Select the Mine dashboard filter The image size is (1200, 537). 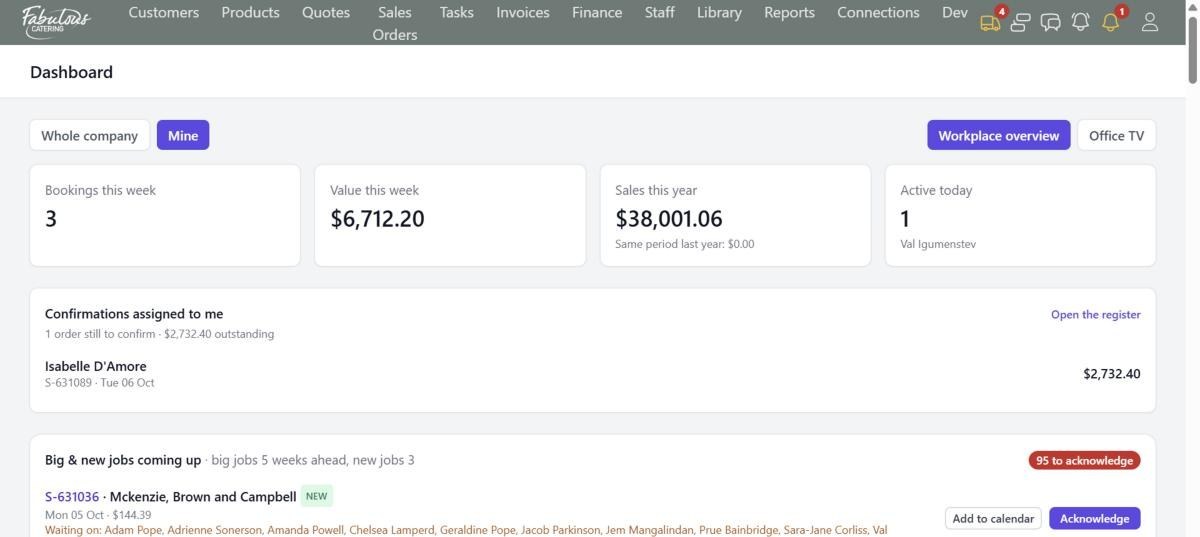pyautogui.click(x=183, y=135)
